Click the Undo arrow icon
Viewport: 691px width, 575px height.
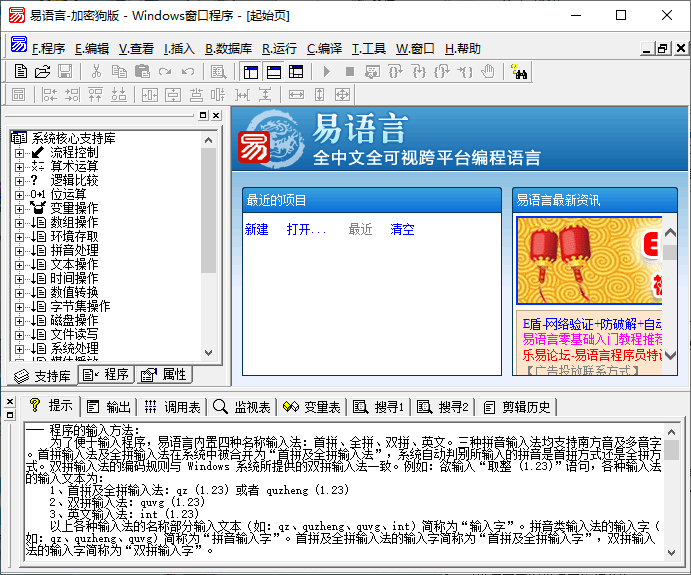(188, 71)
